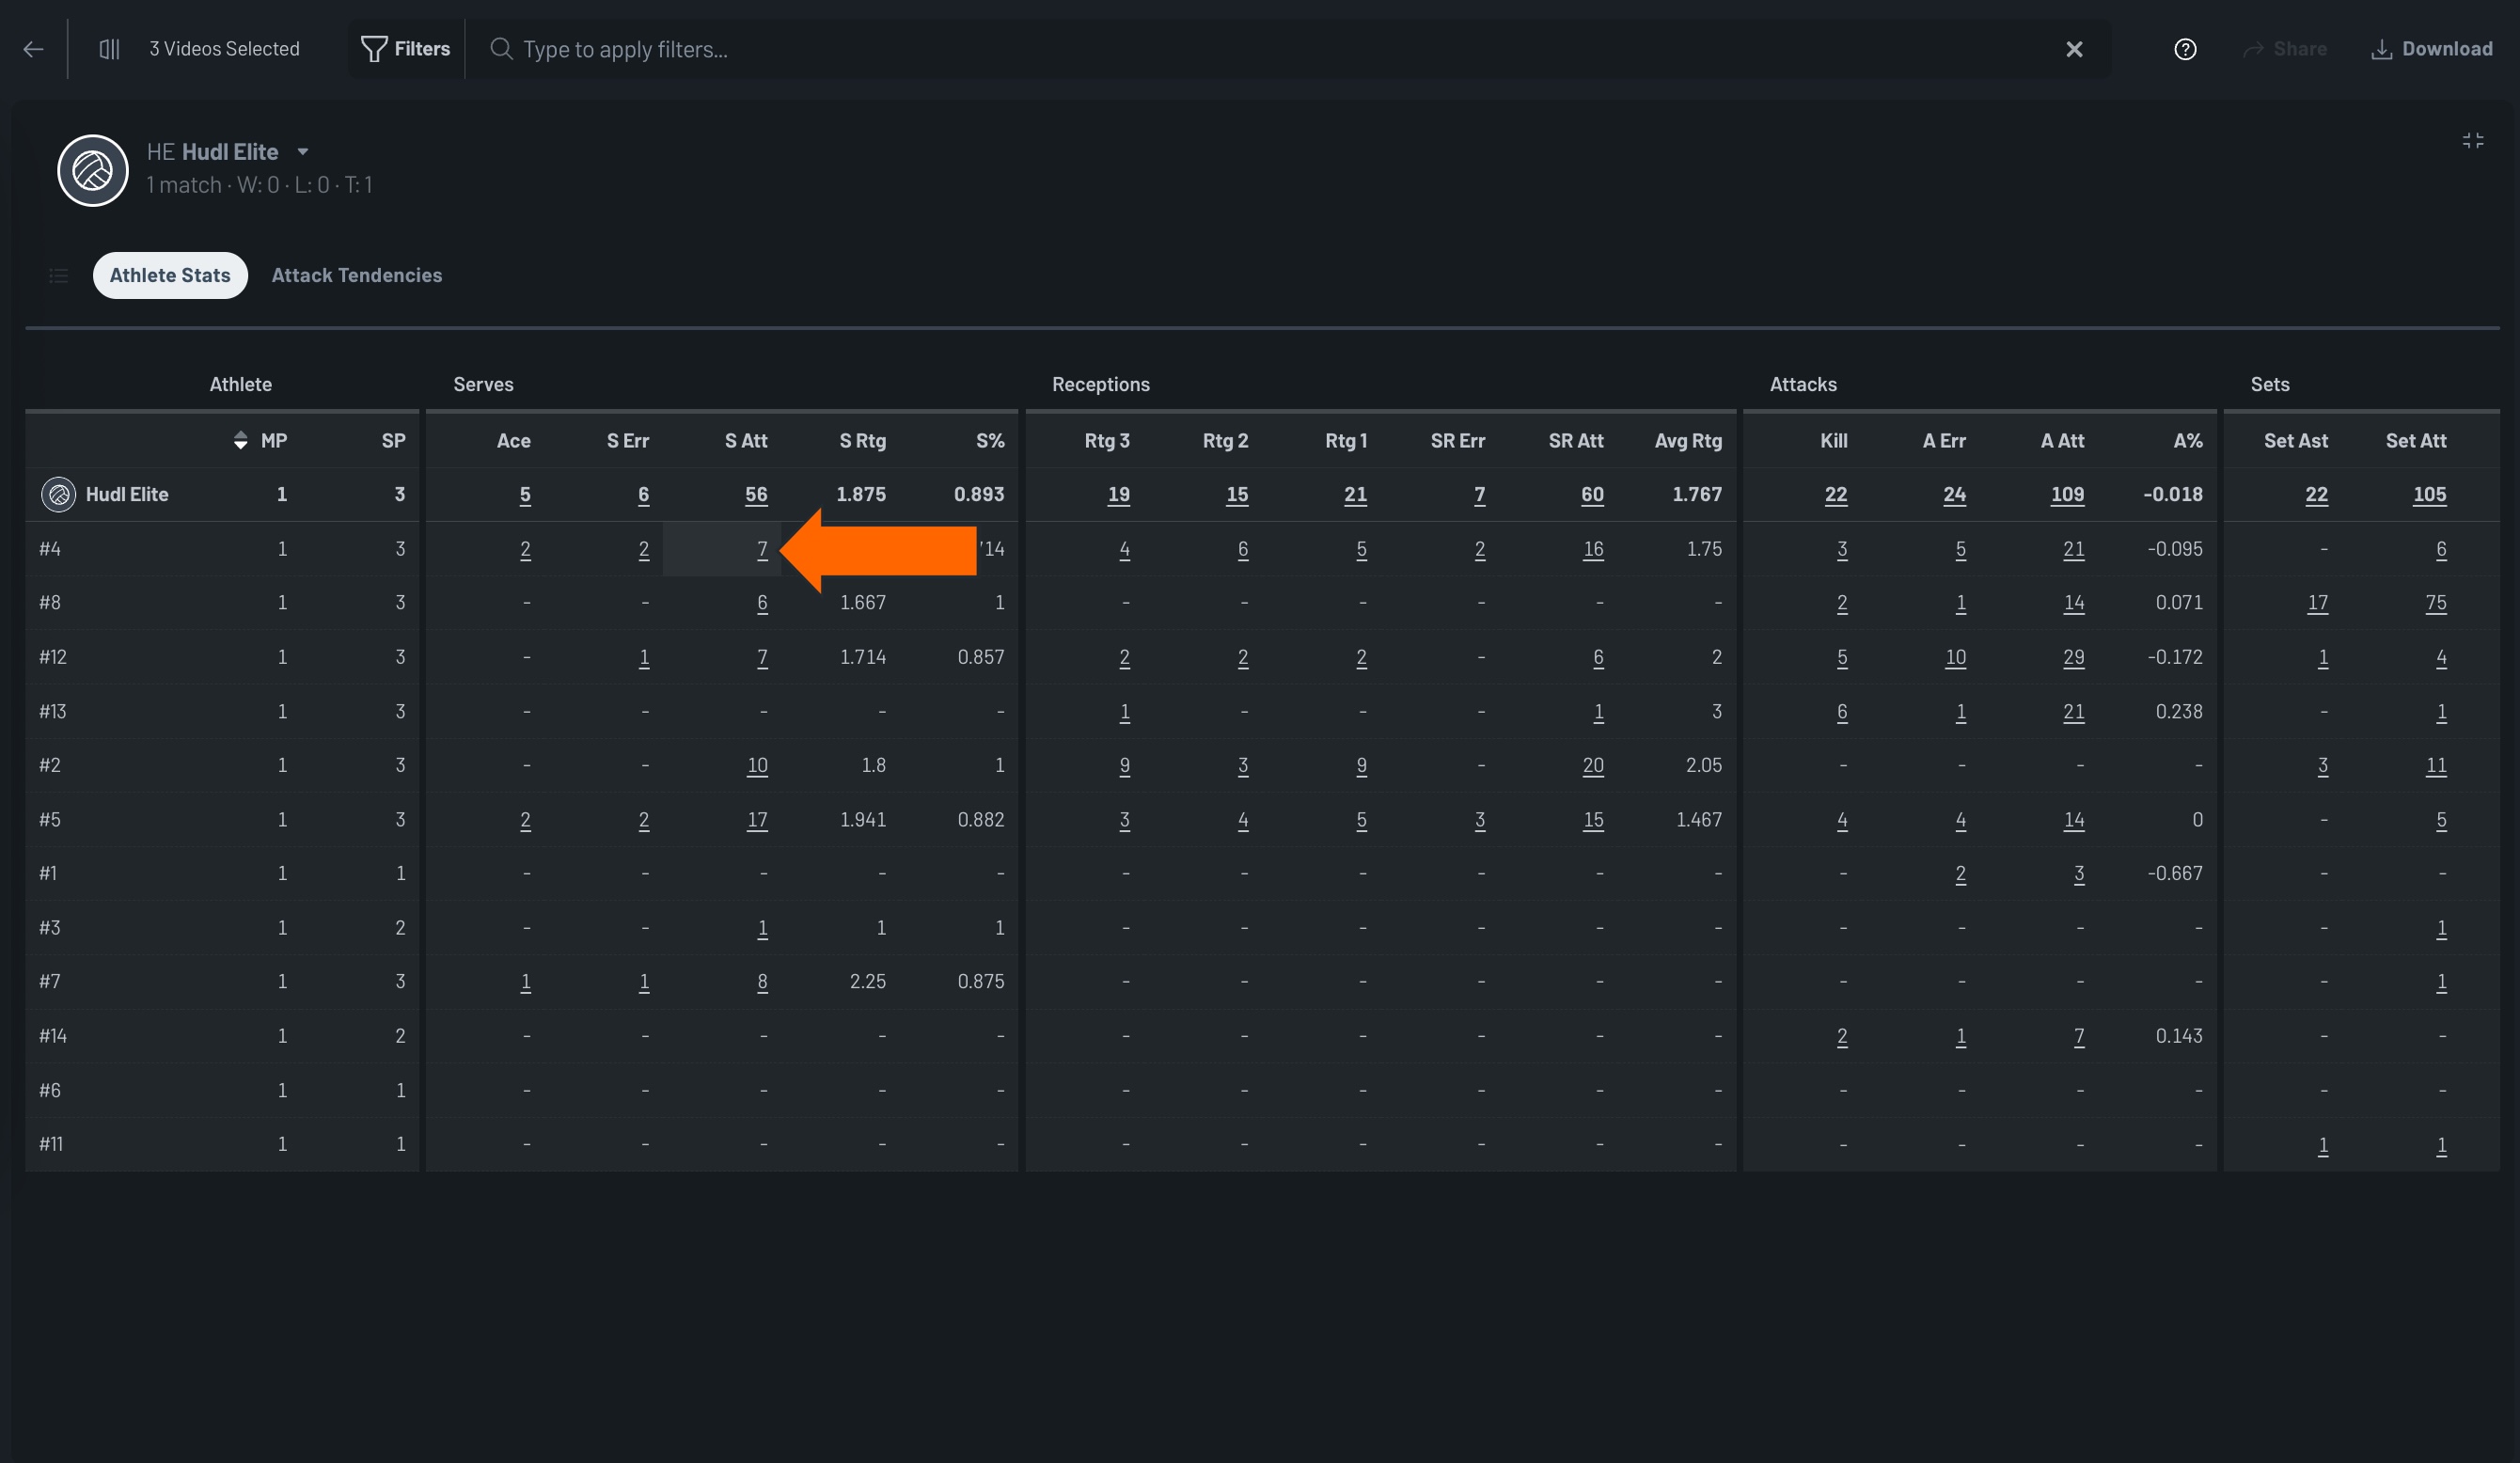Click the Filters funnel button
2520x1463 pixels.
point(406,49)
